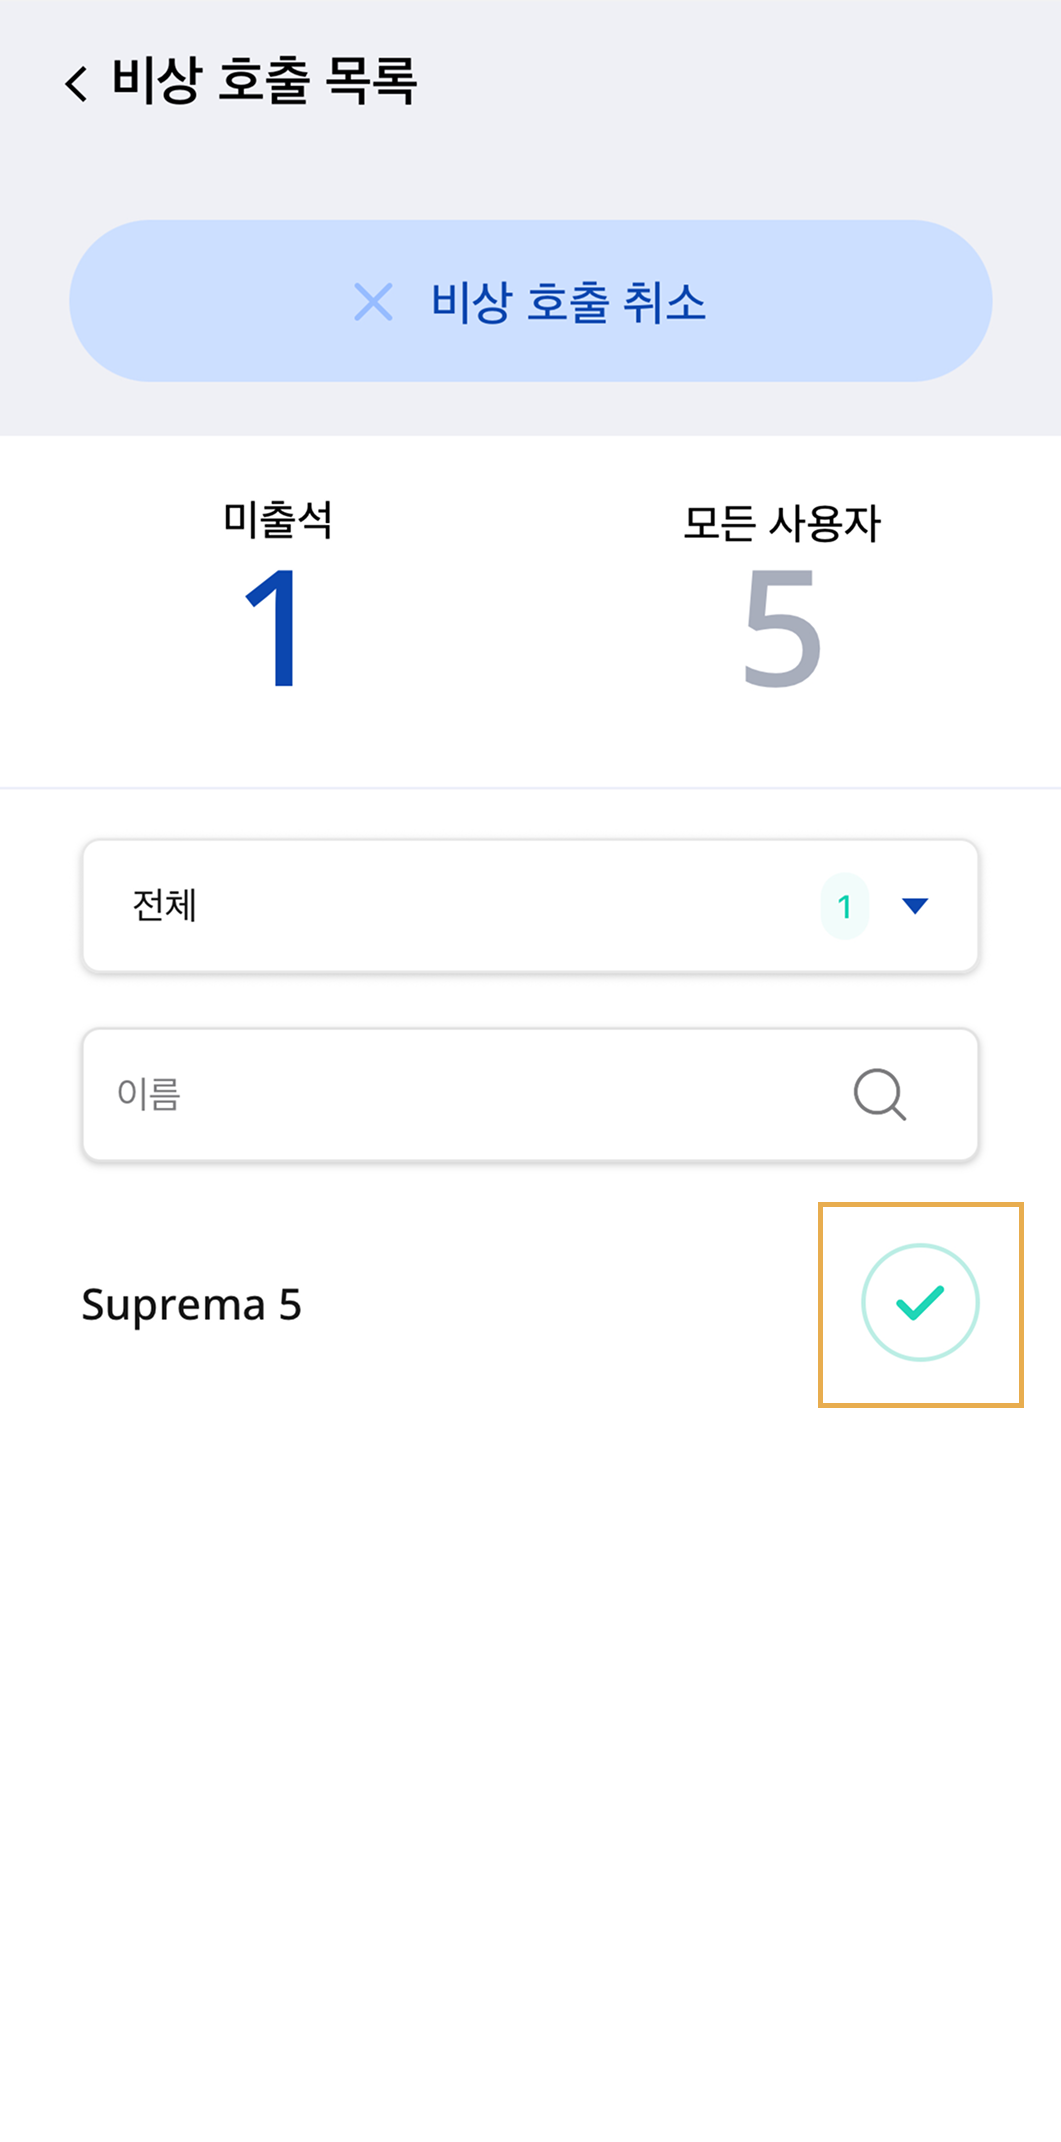This screenshot has height=2142, width=1061.
Task: Tap the large blue 미출석 number 1
Action: [x=273, y=627]
